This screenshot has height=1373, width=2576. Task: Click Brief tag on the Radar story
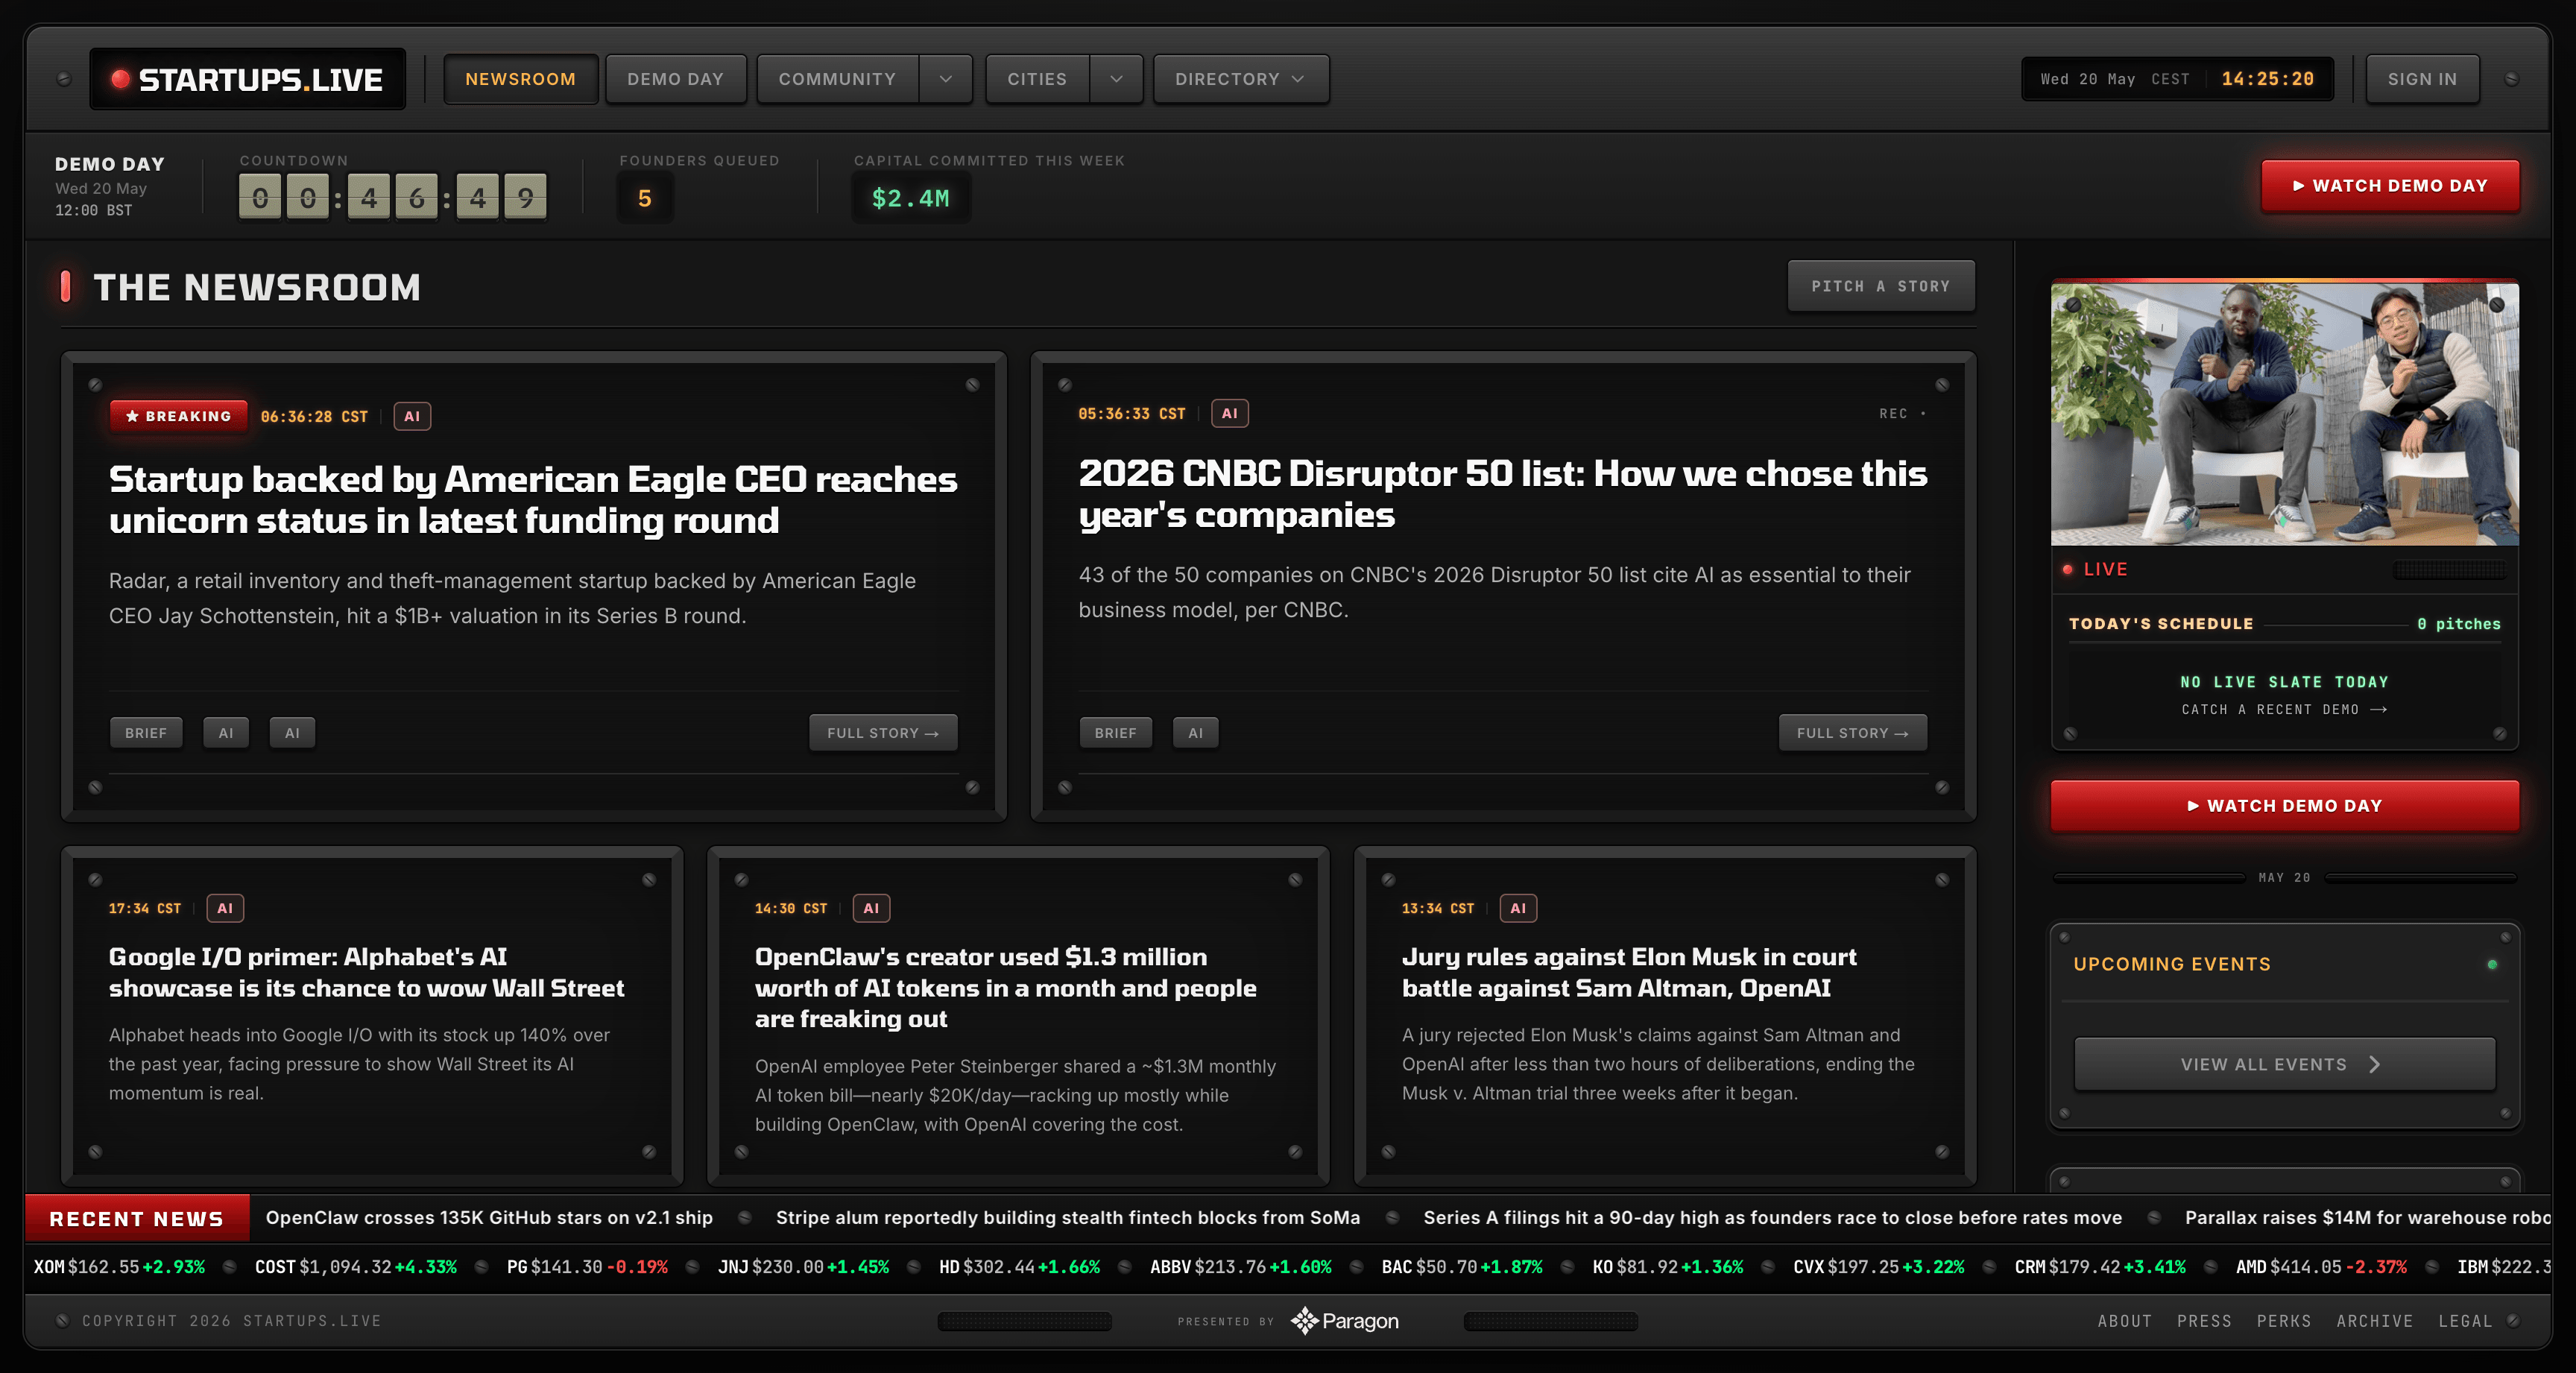pos(146,733)
